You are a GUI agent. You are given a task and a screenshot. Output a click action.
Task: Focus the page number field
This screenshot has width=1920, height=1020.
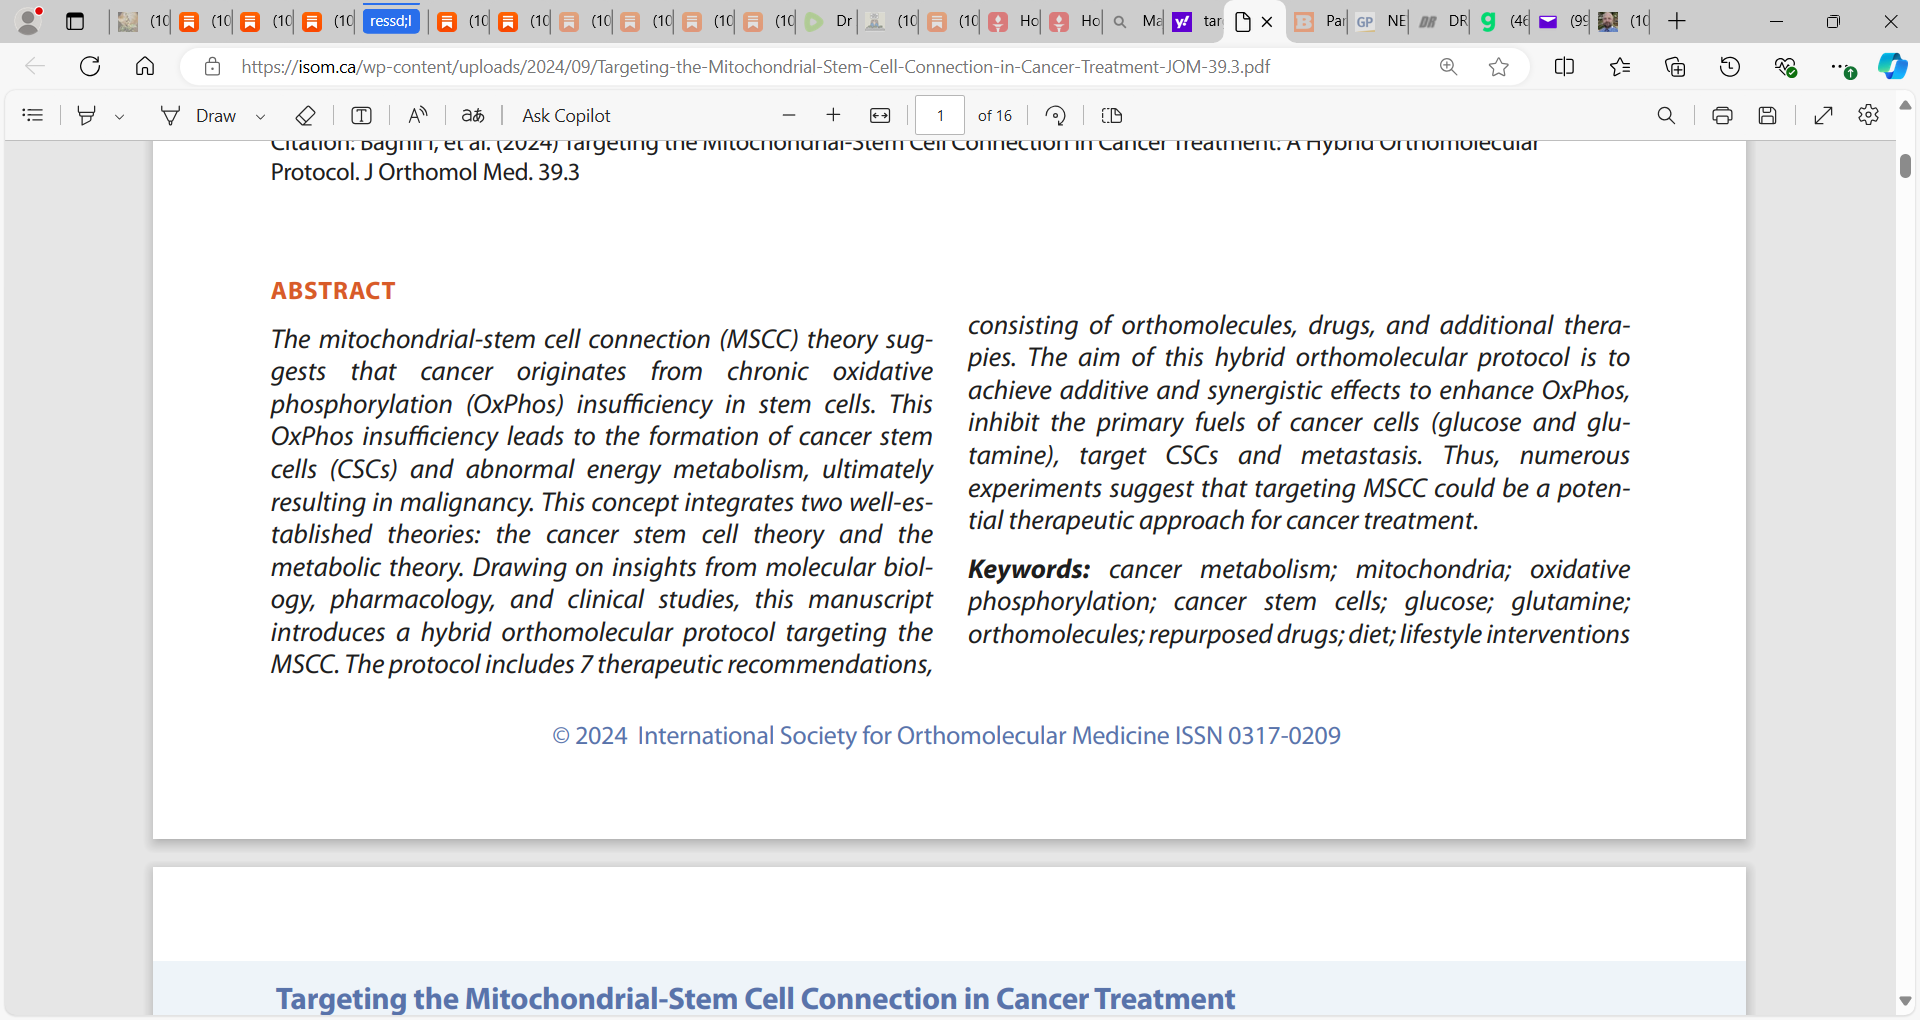tap(940, 115)
